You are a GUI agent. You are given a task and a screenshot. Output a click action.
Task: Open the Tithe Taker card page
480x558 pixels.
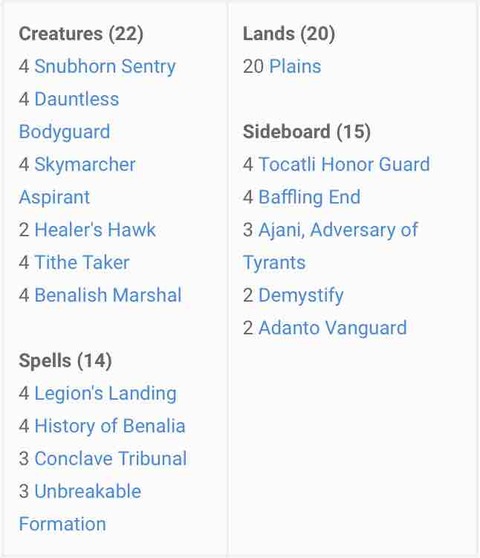coord(82,262)
